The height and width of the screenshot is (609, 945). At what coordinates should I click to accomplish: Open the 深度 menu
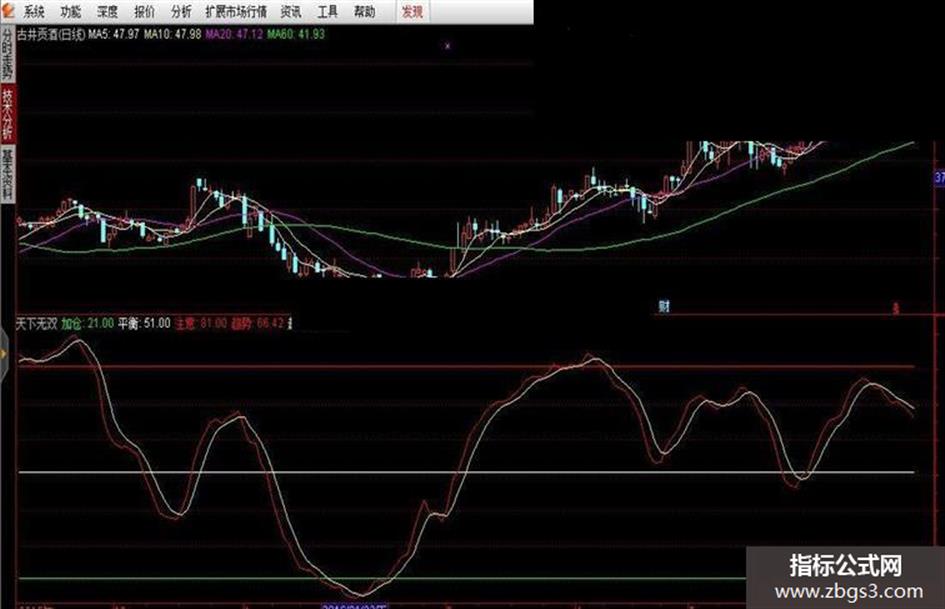pyautogui.click(x=108, y=11)
